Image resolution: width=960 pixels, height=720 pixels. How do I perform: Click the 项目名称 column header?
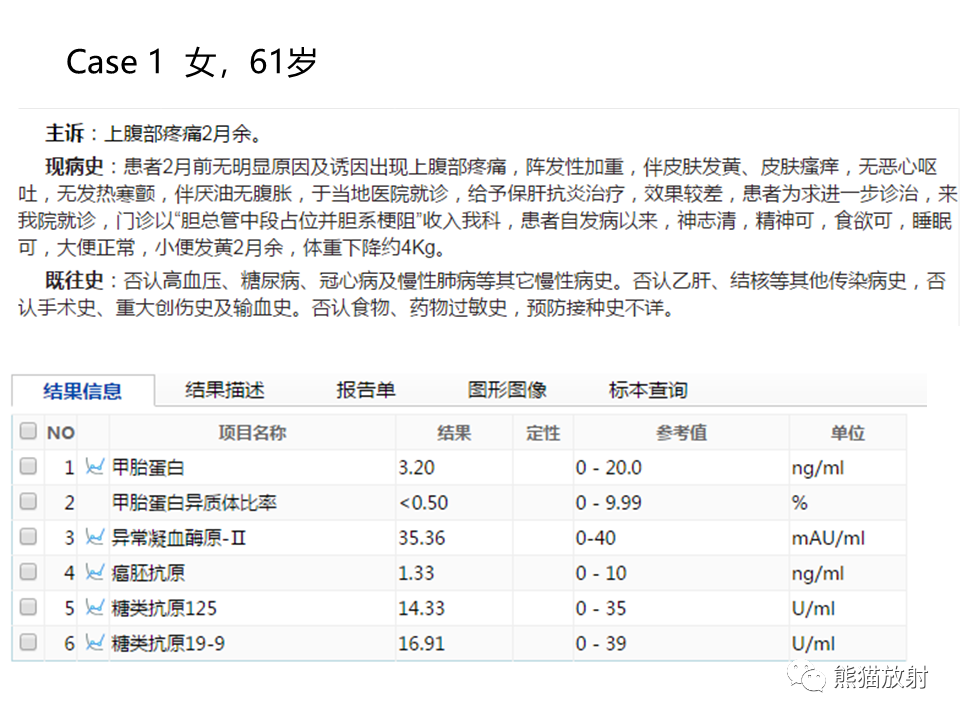pos(252,433)
